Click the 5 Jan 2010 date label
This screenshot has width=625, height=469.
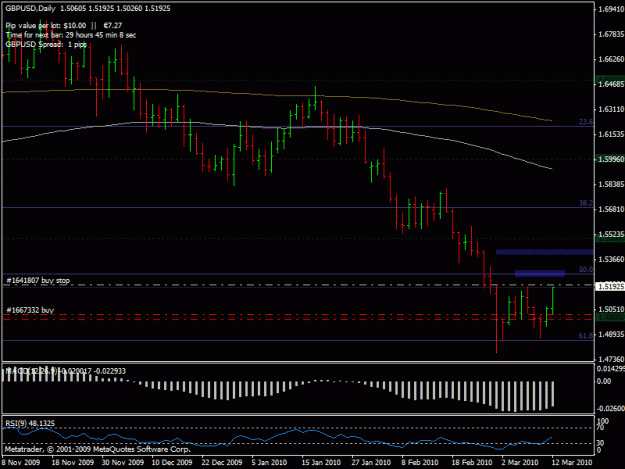[x=269, y=462]
